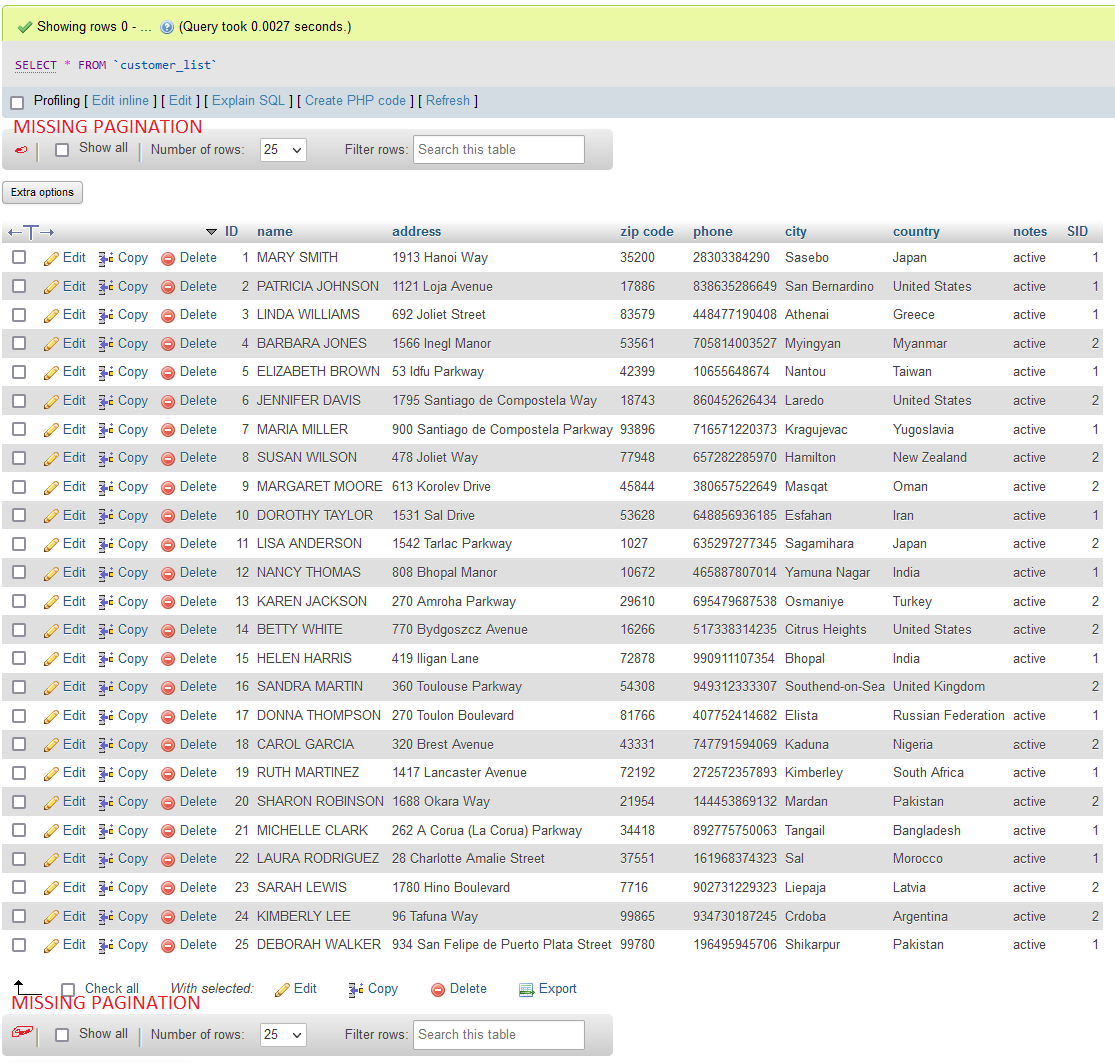Click the descending sort arrow beside ID

[211, 231]
